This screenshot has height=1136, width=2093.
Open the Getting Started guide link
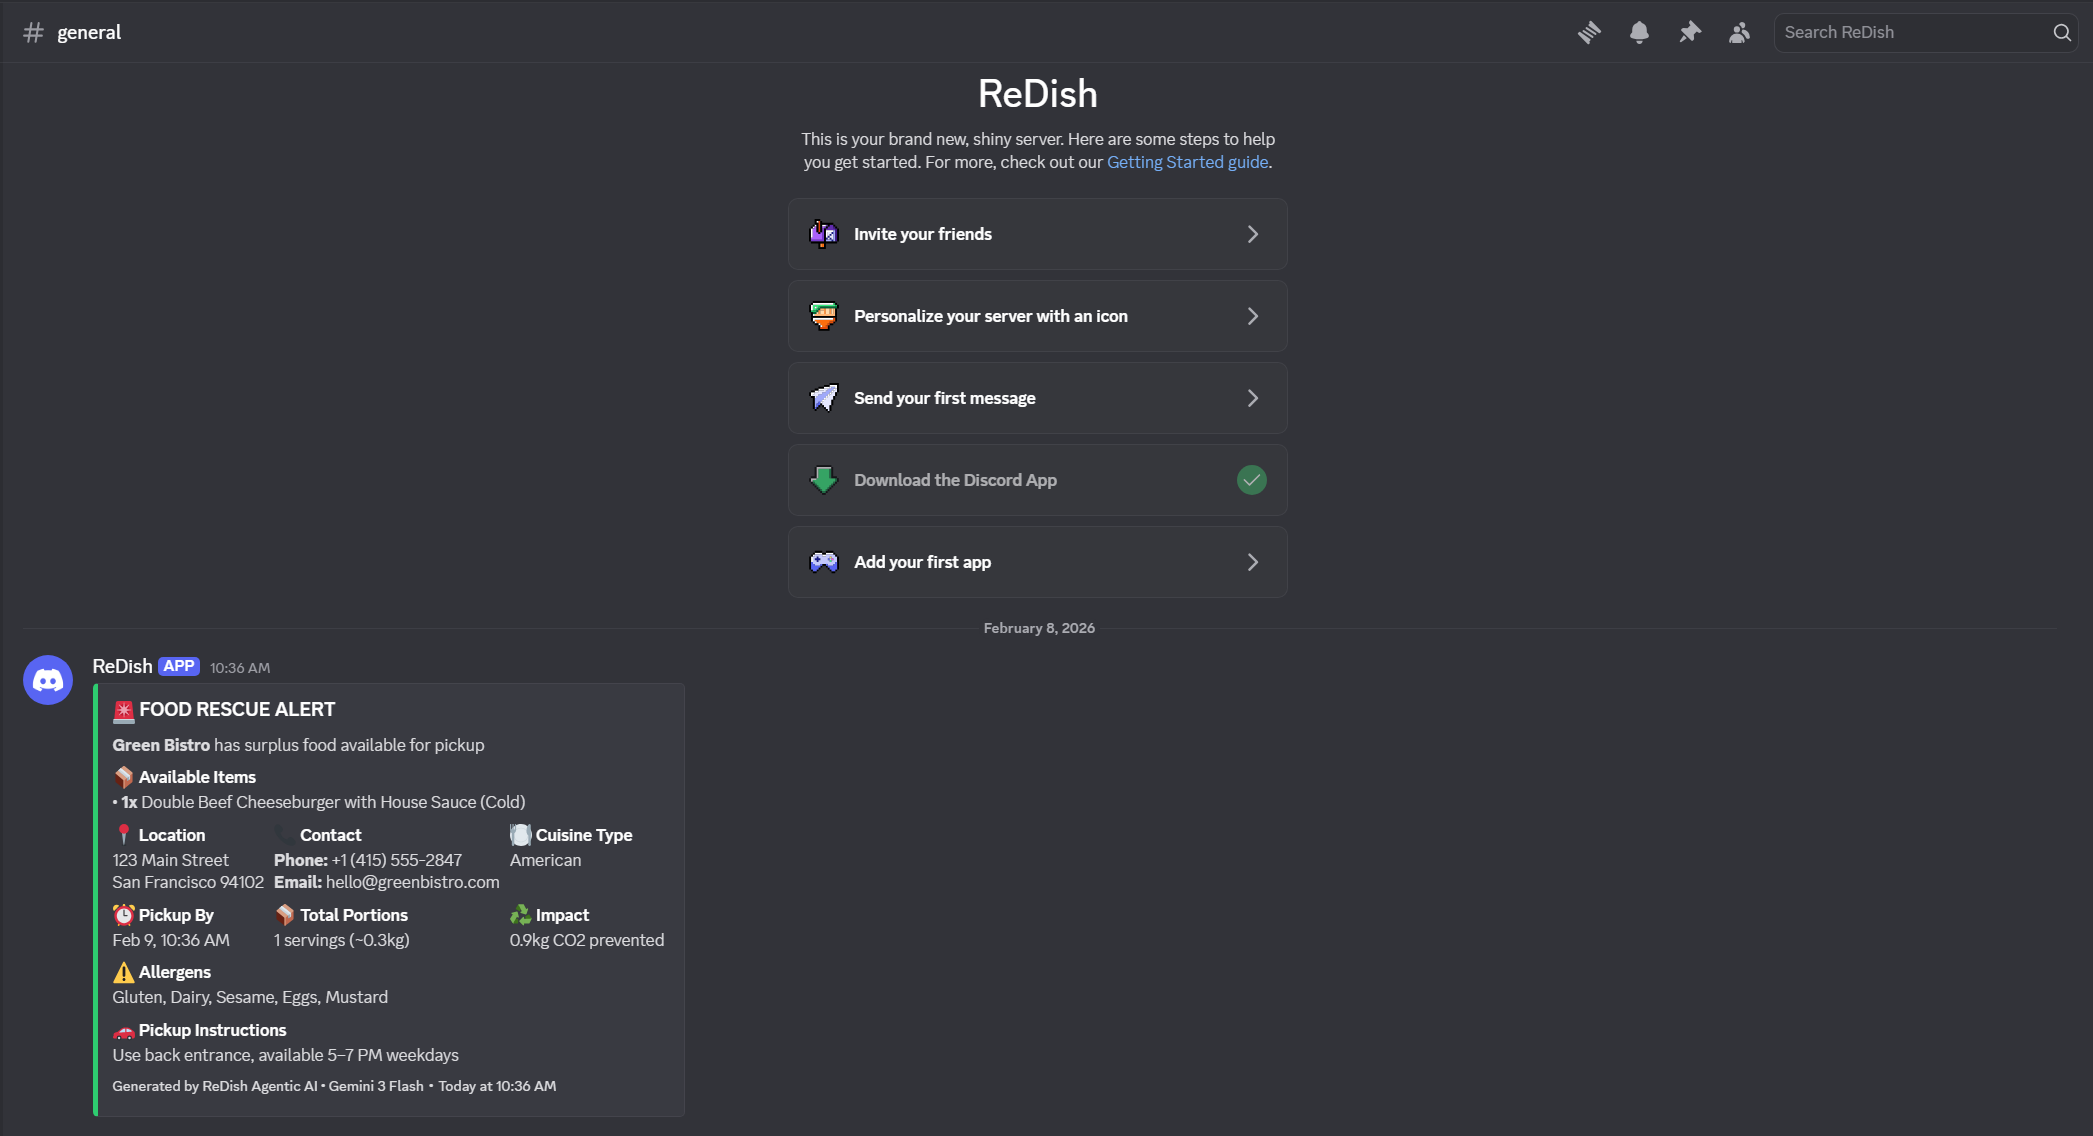(1187, 162)
